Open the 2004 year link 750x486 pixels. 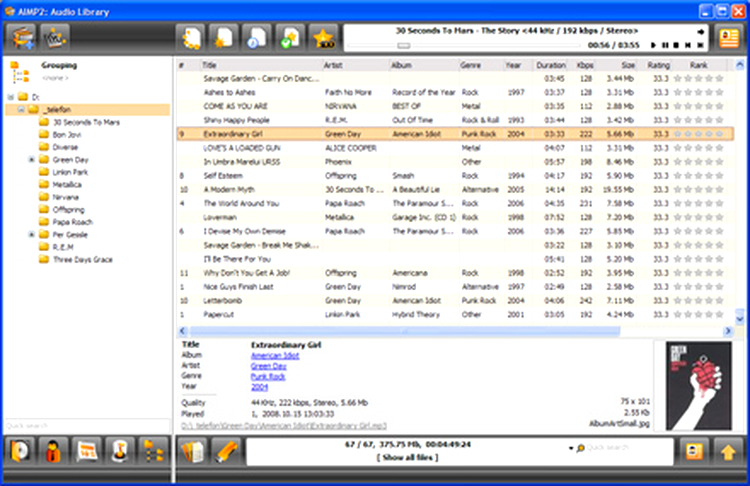click(259, 387)
